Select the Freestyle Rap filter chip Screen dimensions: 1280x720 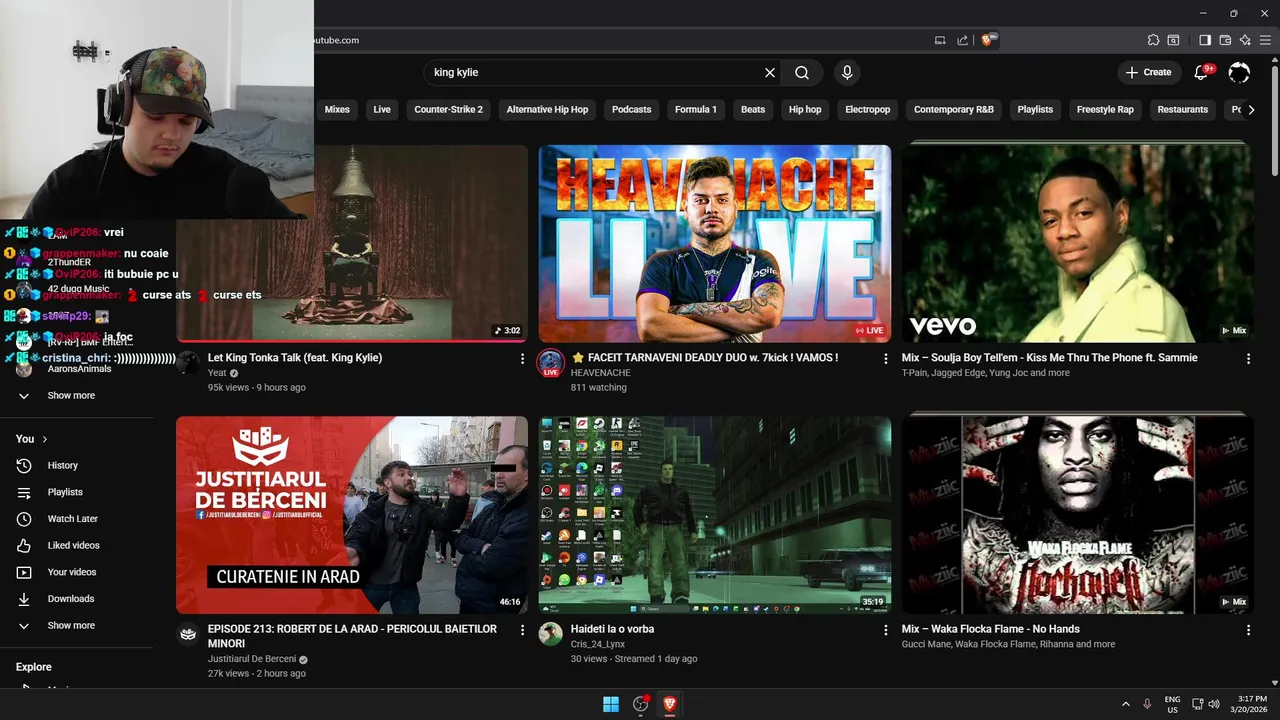[x=1105, y=109]
